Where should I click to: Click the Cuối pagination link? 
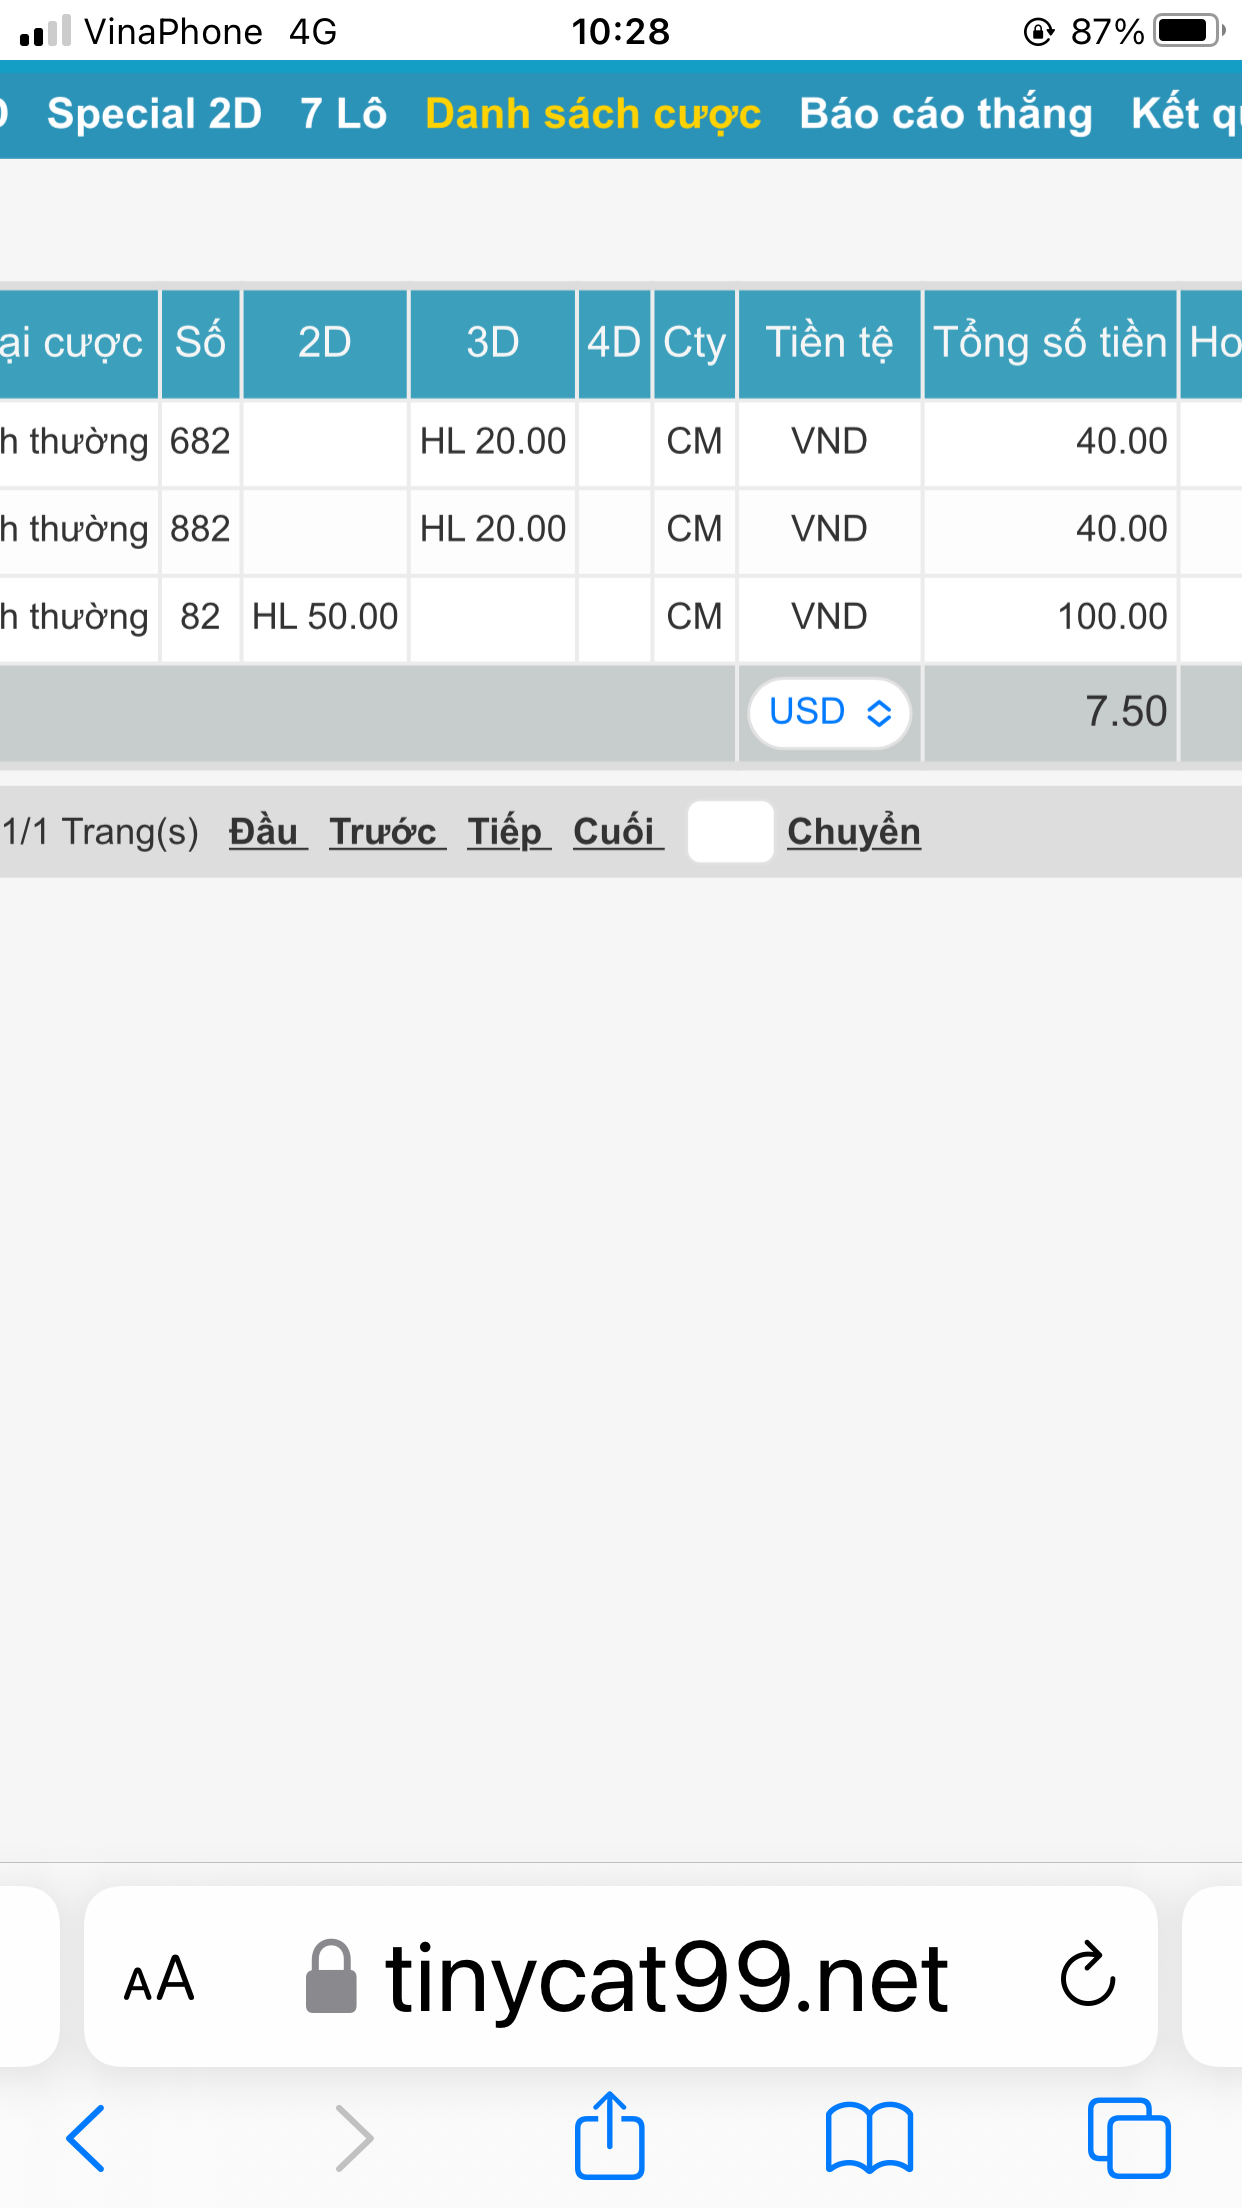[618, 831]
